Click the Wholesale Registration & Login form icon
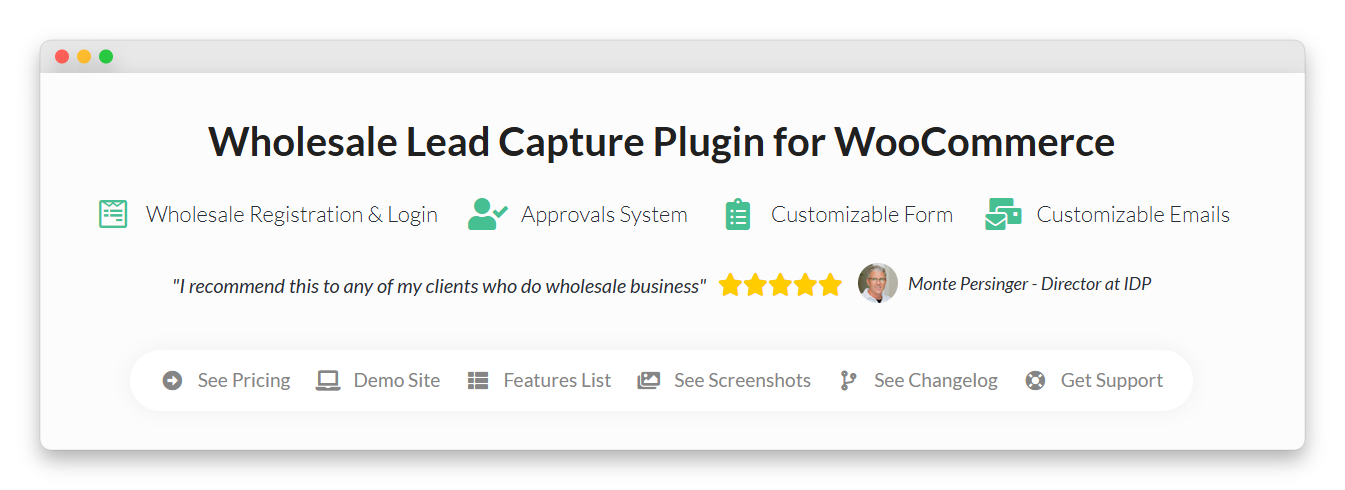This screenshot has height=490, width=1345. click(113, 214)
